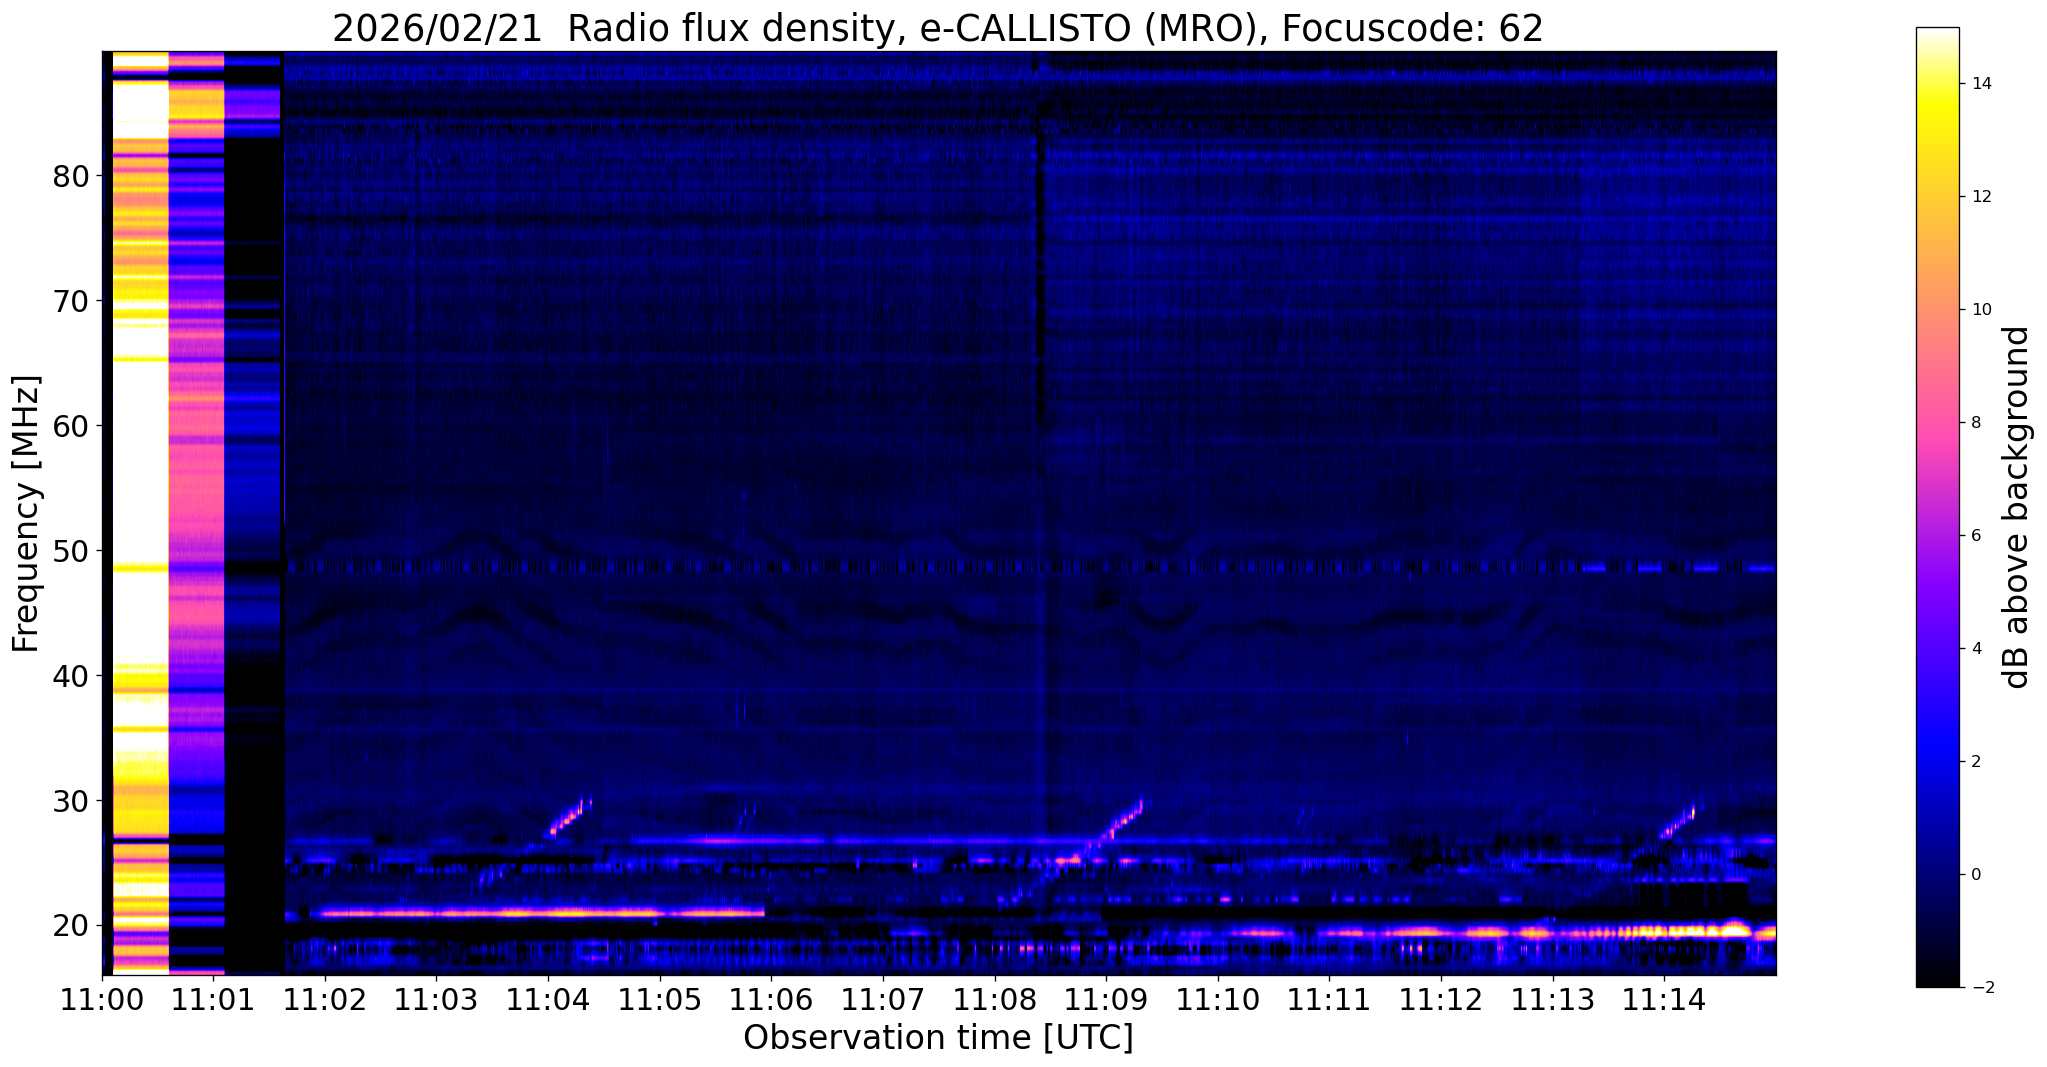This screenshot has width=2047, height=1067.
Task: Click the 20 MHz frequency tick label
Action: [x=71, y=926]
